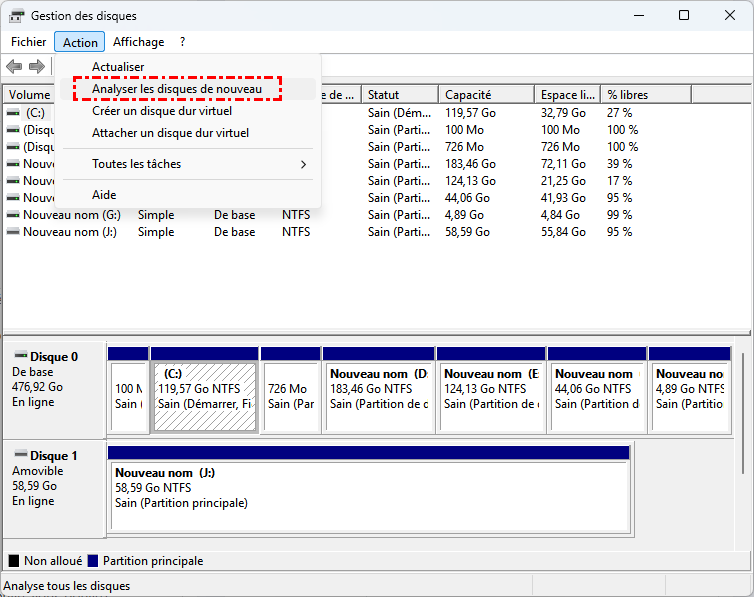Select the (C:) volume icon in the list
Image resolution: width=754 pixels, height=597 pixels.
12,113
